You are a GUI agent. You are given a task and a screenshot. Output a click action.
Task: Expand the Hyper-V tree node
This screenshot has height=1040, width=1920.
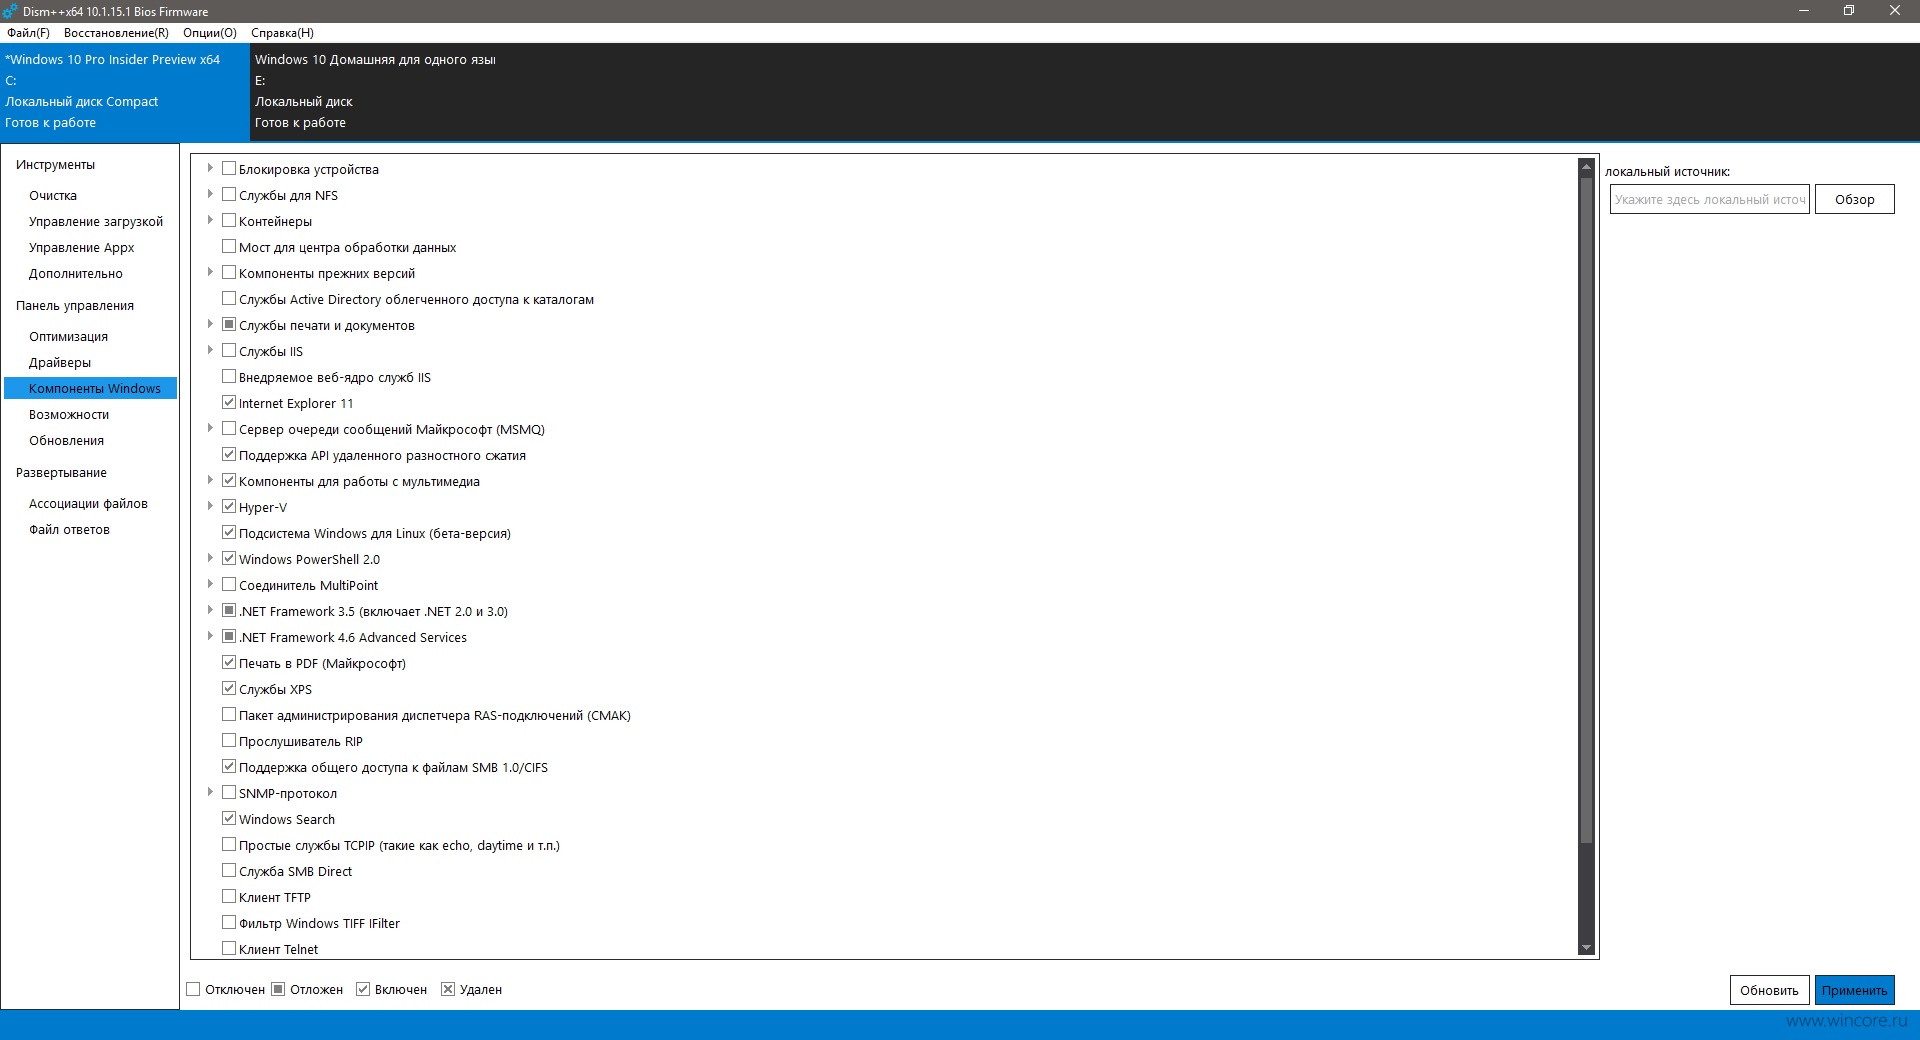pos(210,506)
